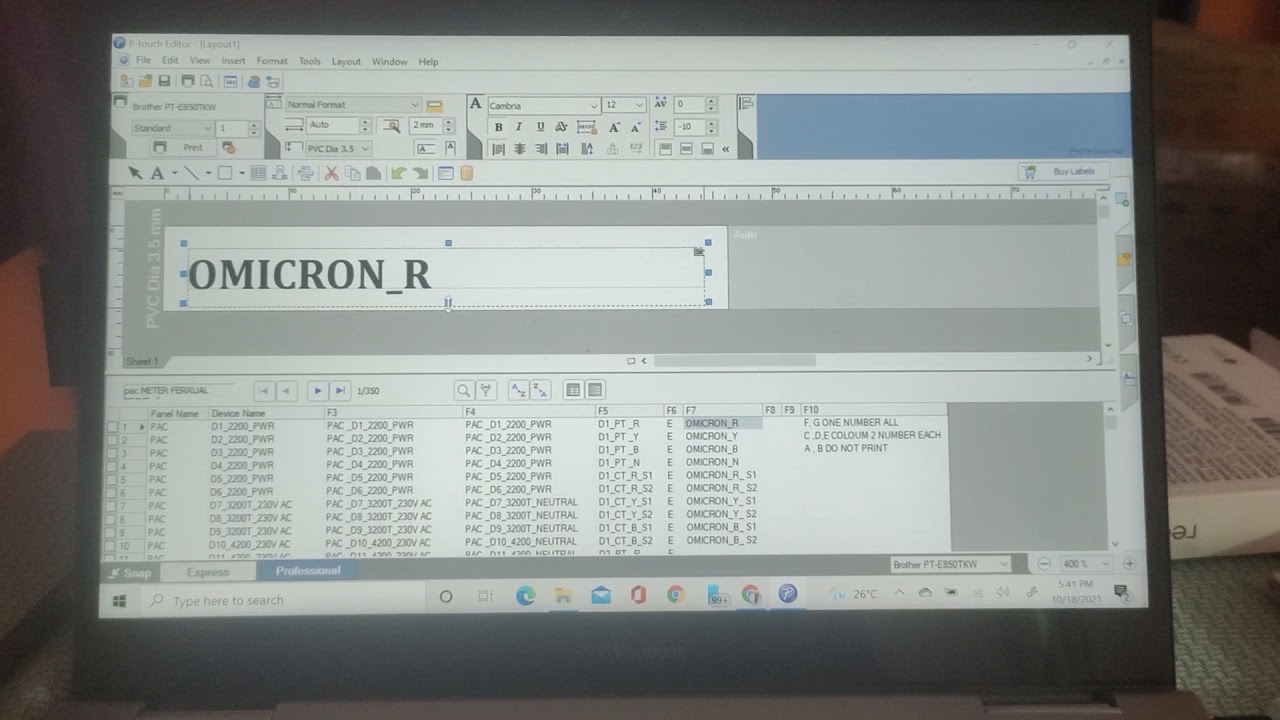Tick the checkbox for database row 6

[x=112, y=492]
